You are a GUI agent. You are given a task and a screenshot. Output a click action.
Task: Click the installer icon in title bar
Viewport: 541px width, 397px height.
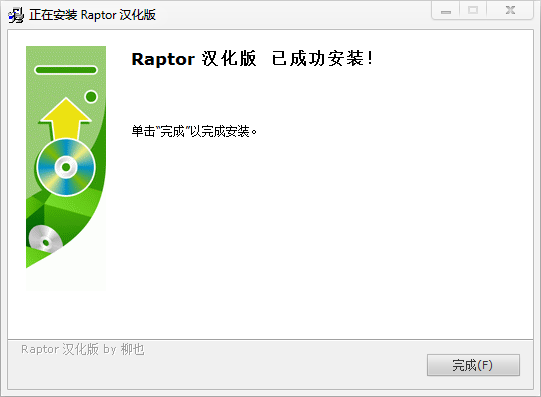pos(16,15)
